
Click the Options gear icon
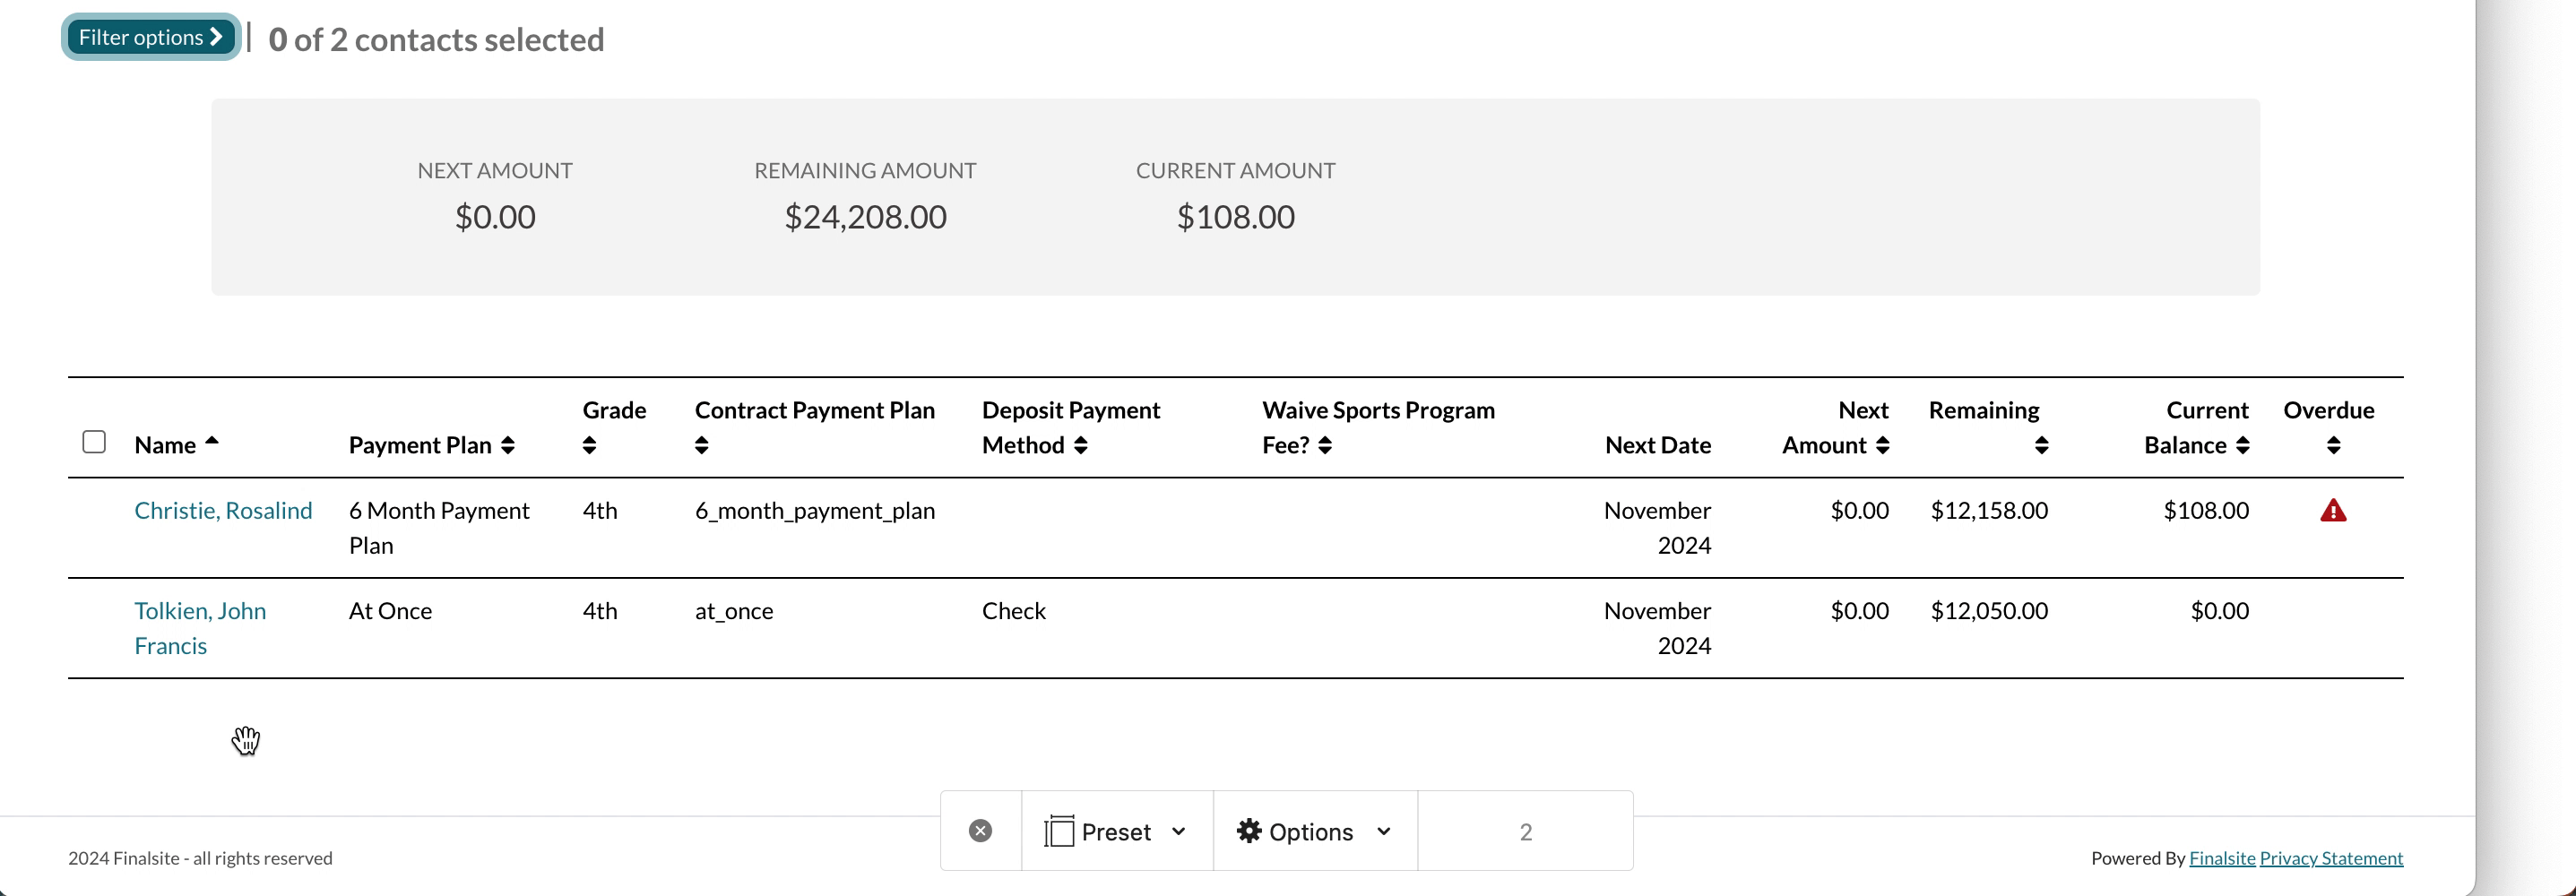point(1249,831)
